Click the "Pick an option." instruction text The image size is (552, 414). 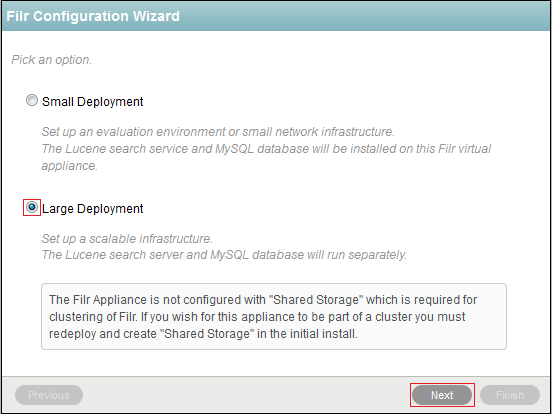coord(52,60)
